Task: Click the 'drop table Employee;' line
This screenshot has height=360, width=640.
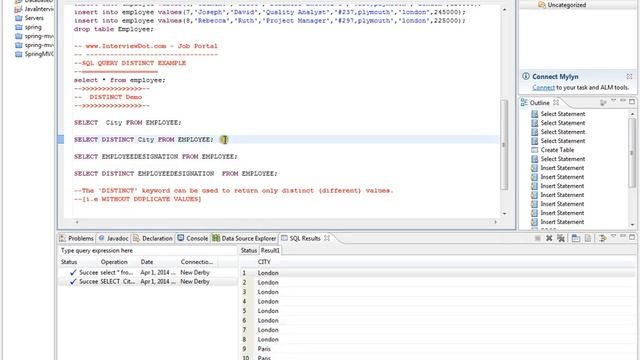Action: click(113, 29)
